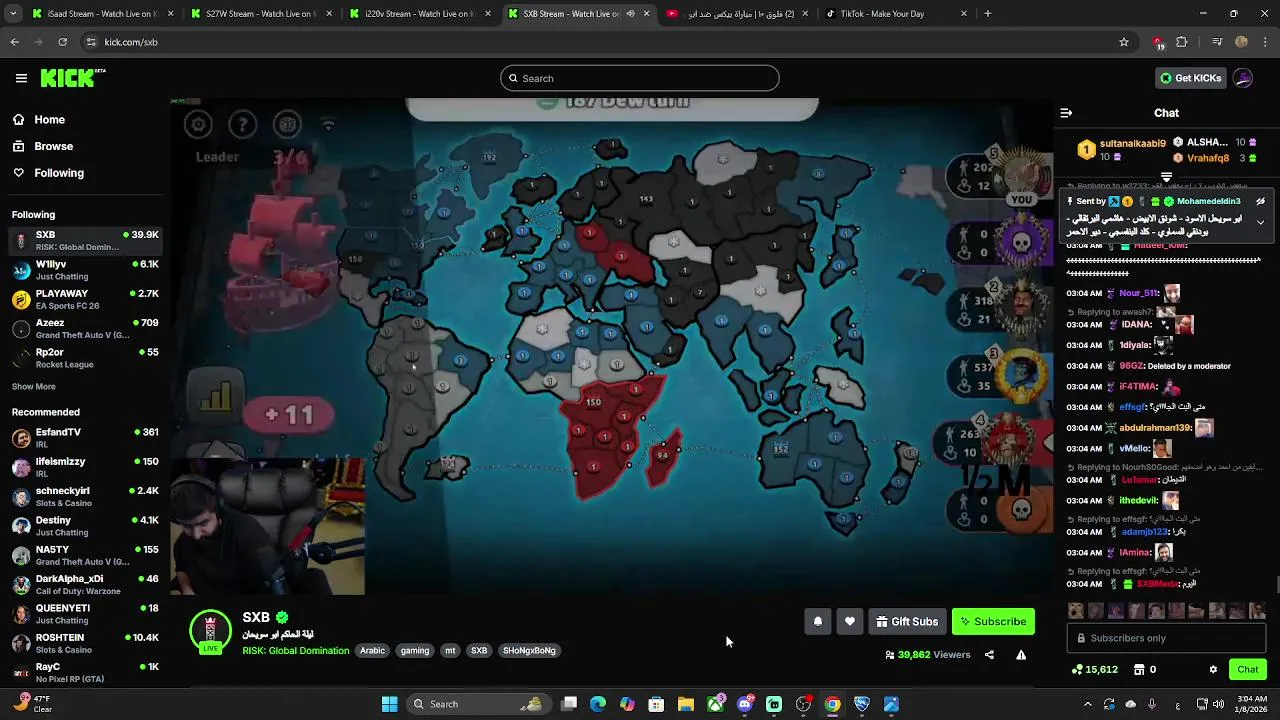Bookmark this page with star icon
The image size is (1280, 720).
point(1124,42)
